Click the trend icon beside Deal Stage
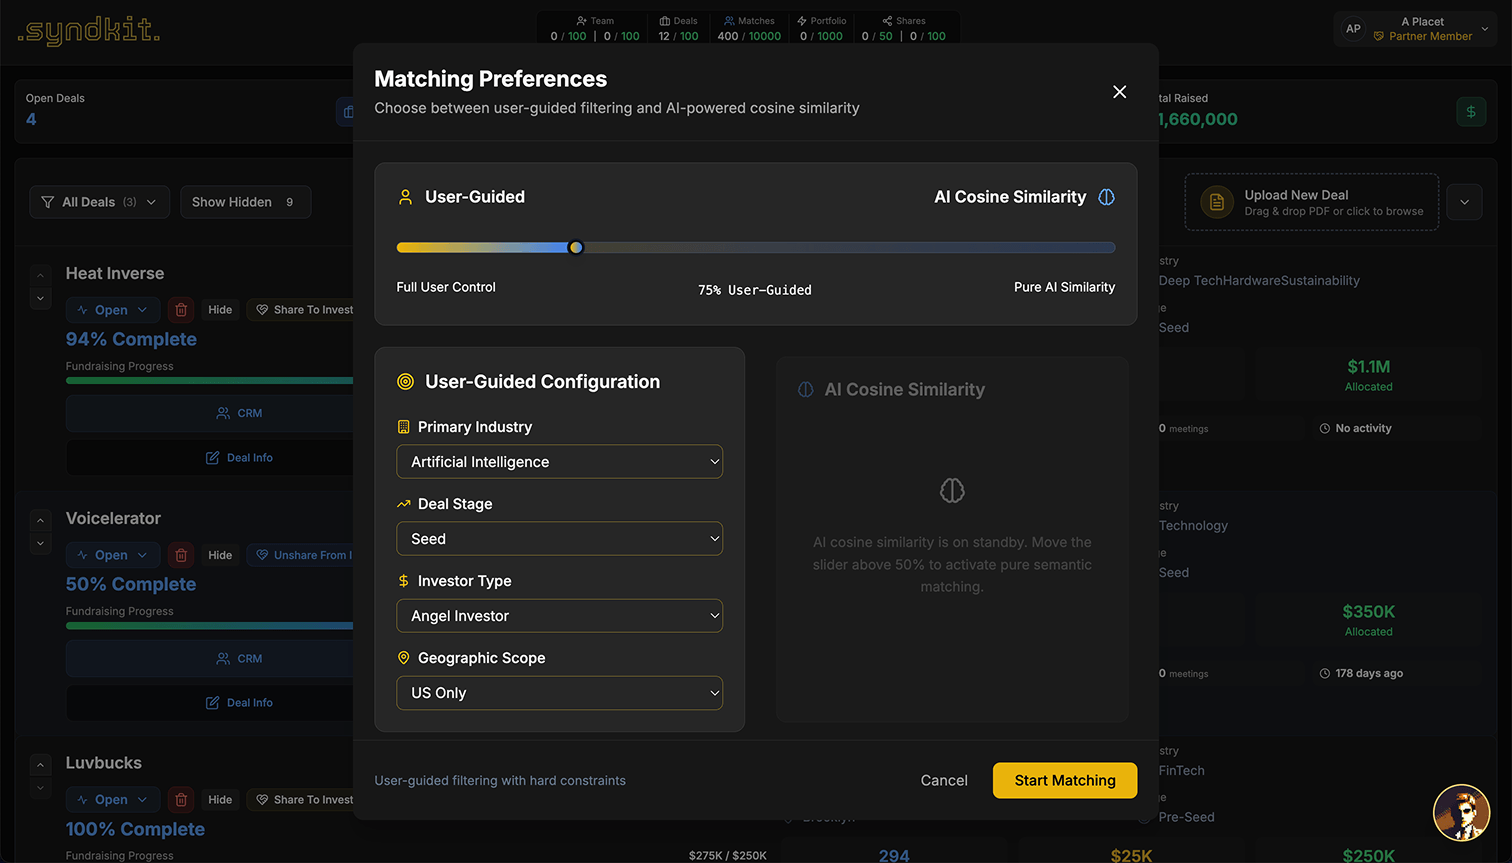1512x863 pixels. point(404,504)
